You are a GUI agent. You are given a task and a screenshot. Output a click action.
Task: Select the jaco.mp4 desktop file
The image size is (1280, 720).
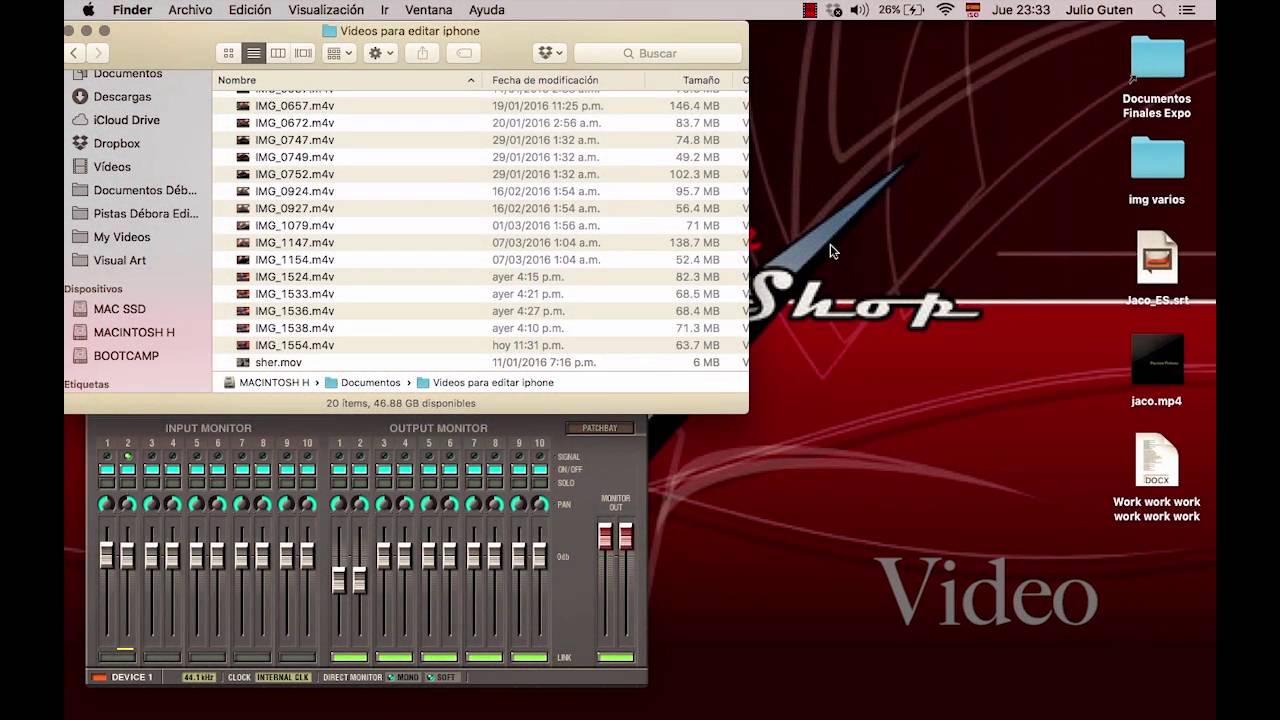click(x=1157, y=370)
